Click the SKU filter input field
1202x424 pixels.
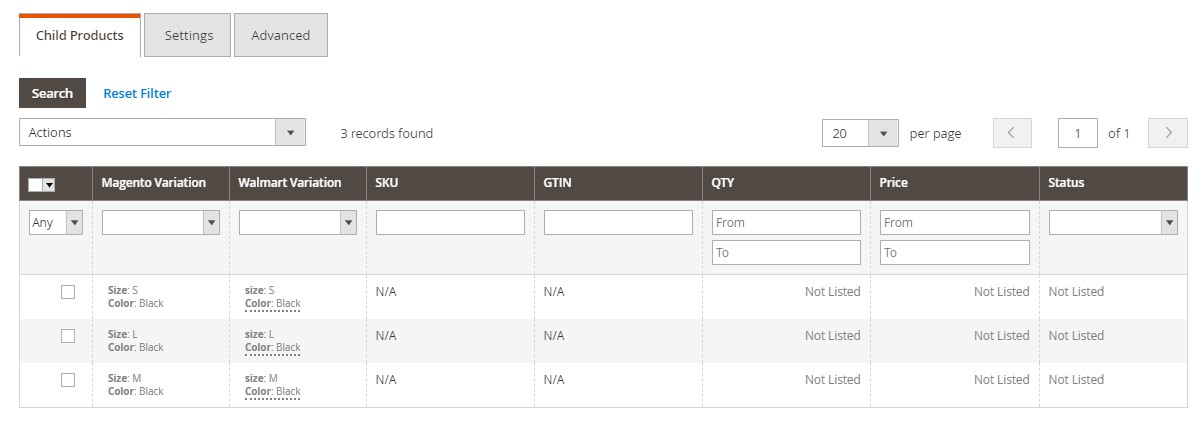tap(450, 222)
